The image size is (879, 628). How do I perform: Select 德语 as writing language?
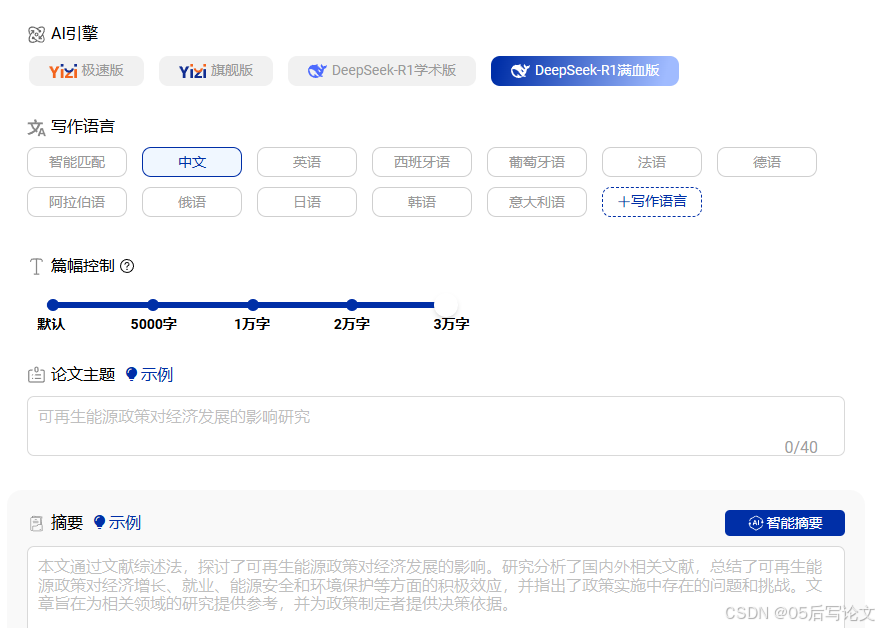766,162
